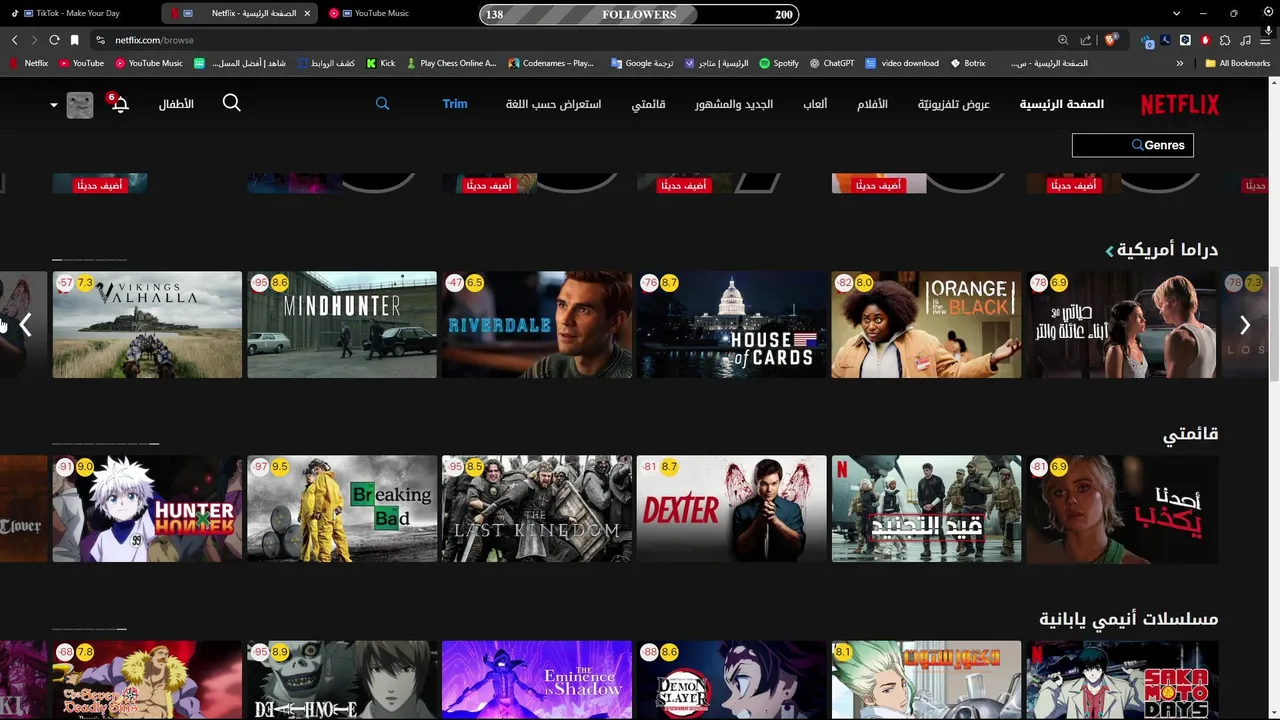Open Brave Shields lion icon
Screen dimensions: 1280x720
tap(1110, 40)
